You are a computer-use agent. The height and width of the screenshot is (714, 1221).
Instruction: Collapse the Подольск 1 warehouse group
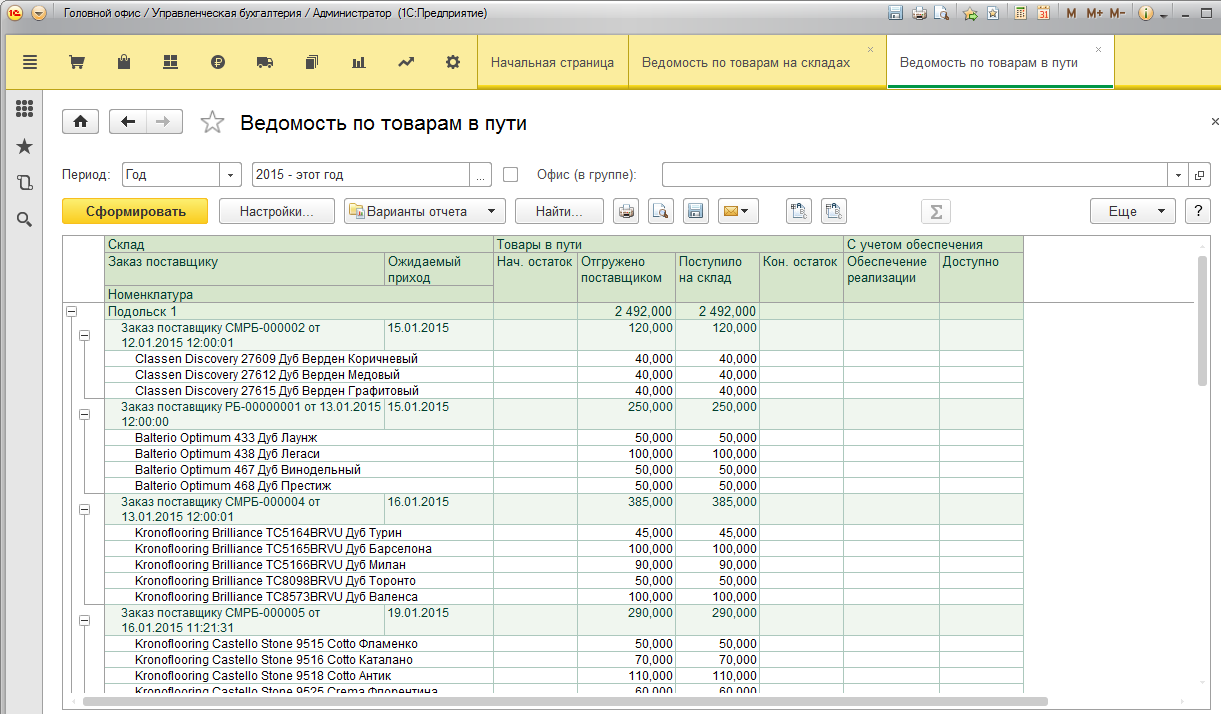(x=71, y=312)
